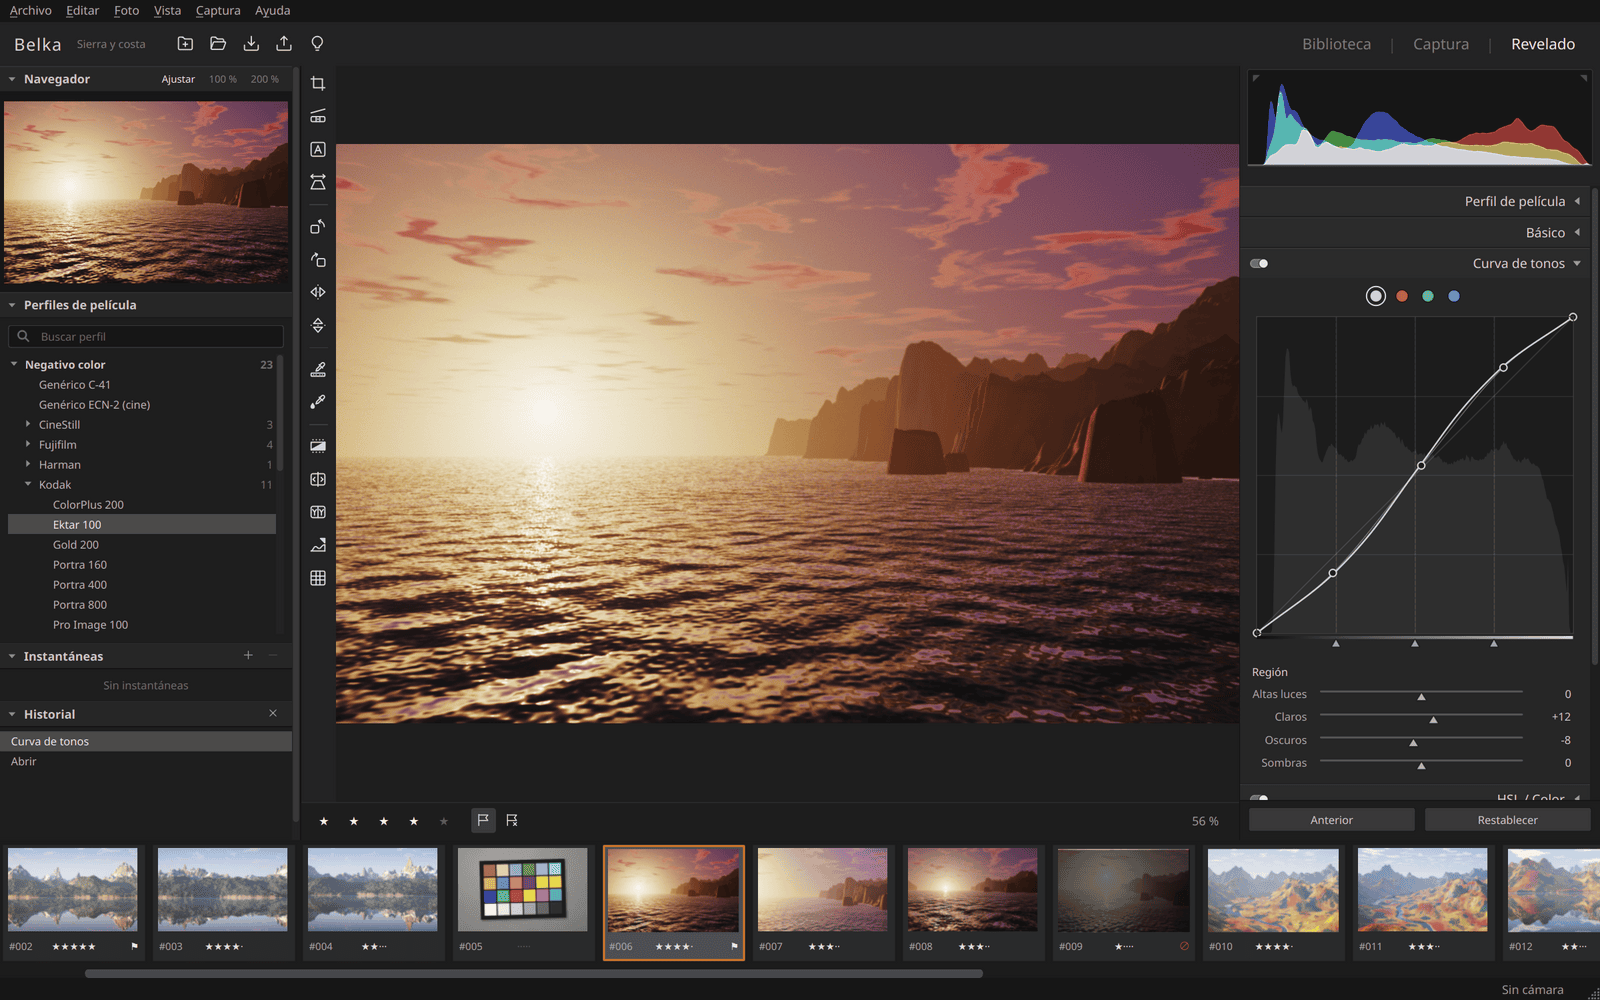
Task: Open the Captura menu
Action: (x=218, y=10)
